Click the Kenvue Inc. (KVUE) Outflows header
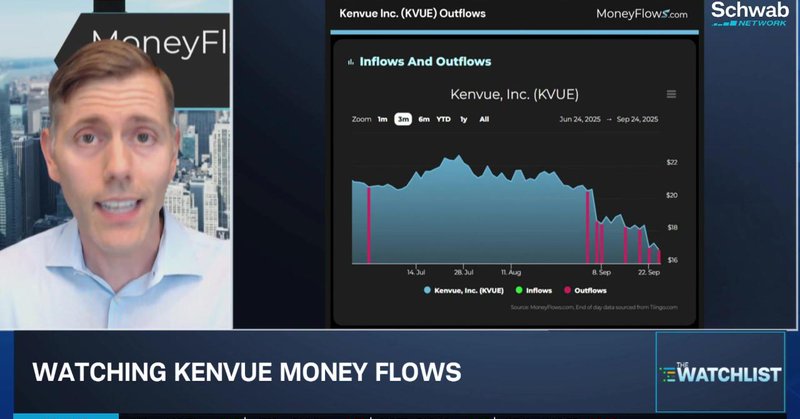This screenshot has width=800, height=419. [x=412, y=14]
